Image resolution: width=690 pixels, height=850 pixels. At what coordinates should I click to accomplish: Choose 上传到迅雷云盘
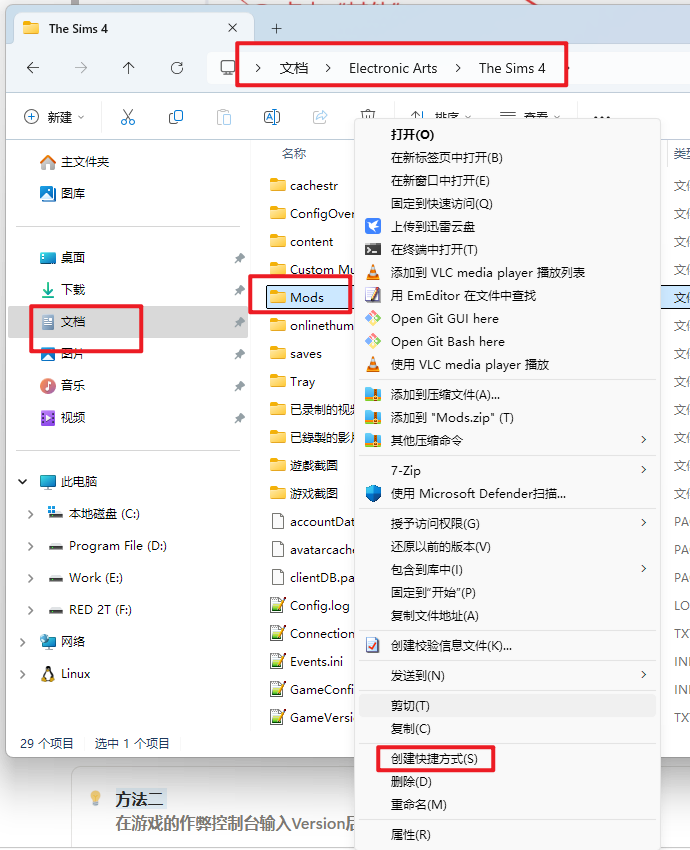click(433, 227)
